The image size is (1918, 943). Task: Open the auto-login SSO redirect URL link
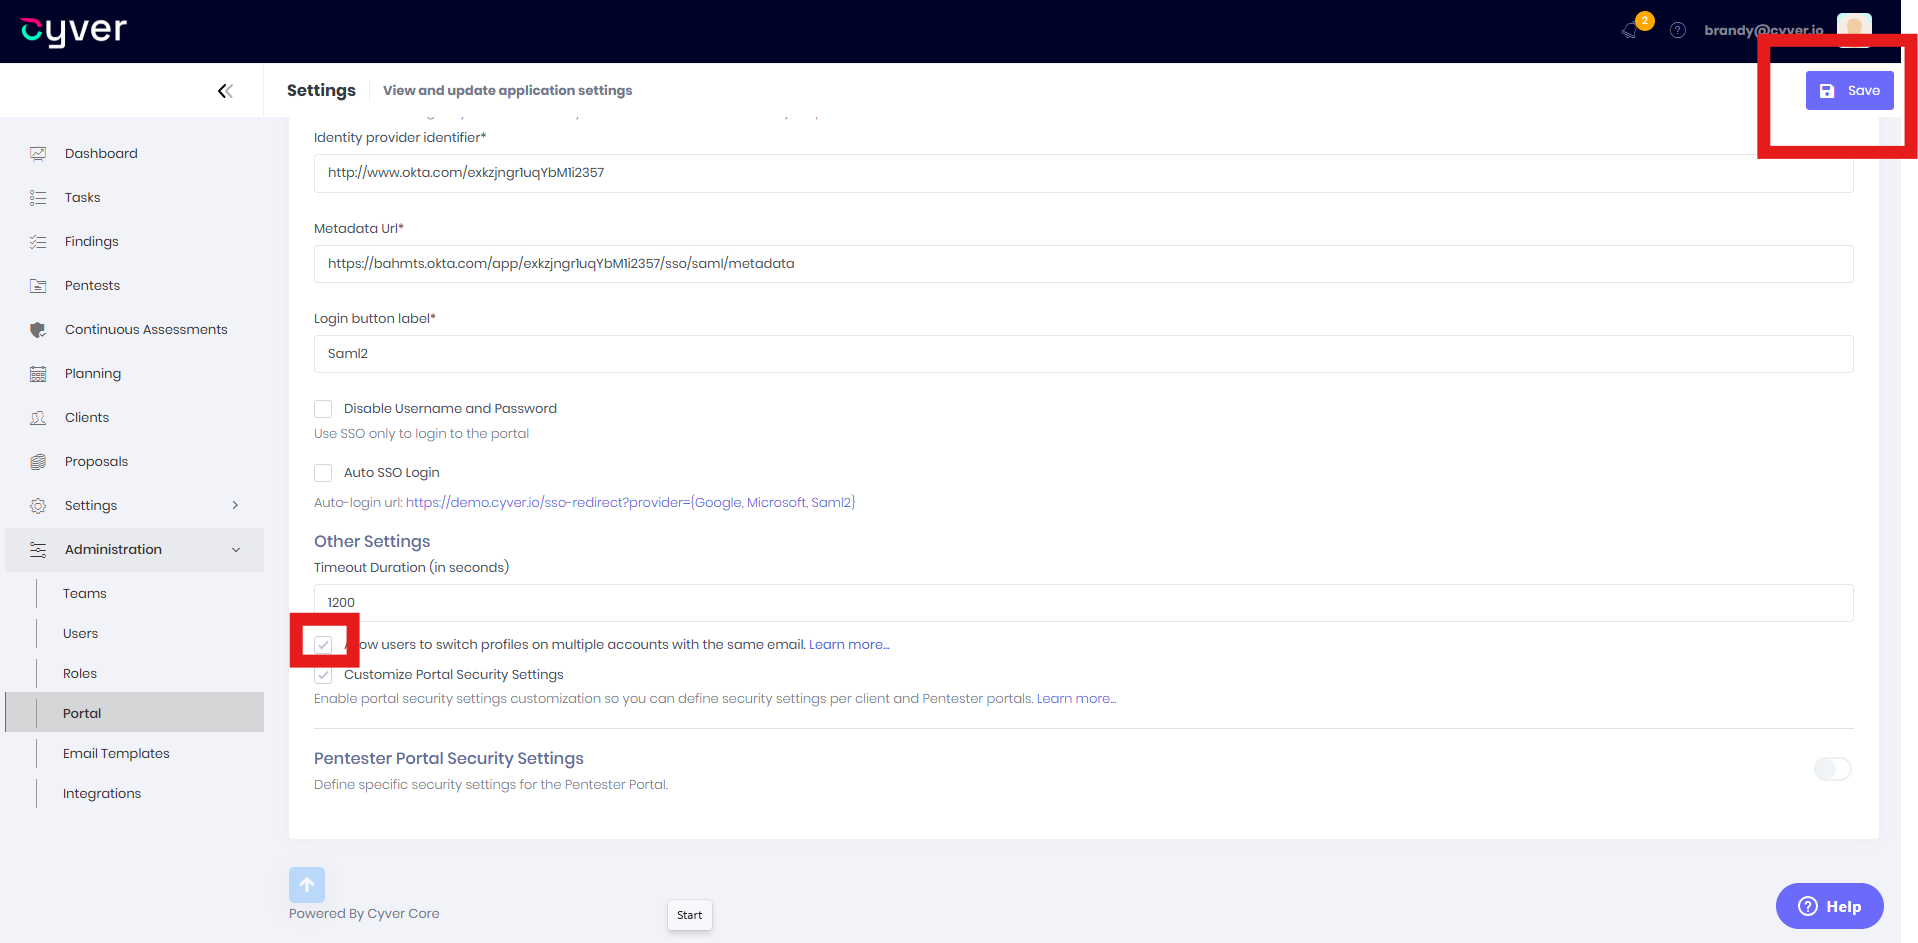click(631, 503)
